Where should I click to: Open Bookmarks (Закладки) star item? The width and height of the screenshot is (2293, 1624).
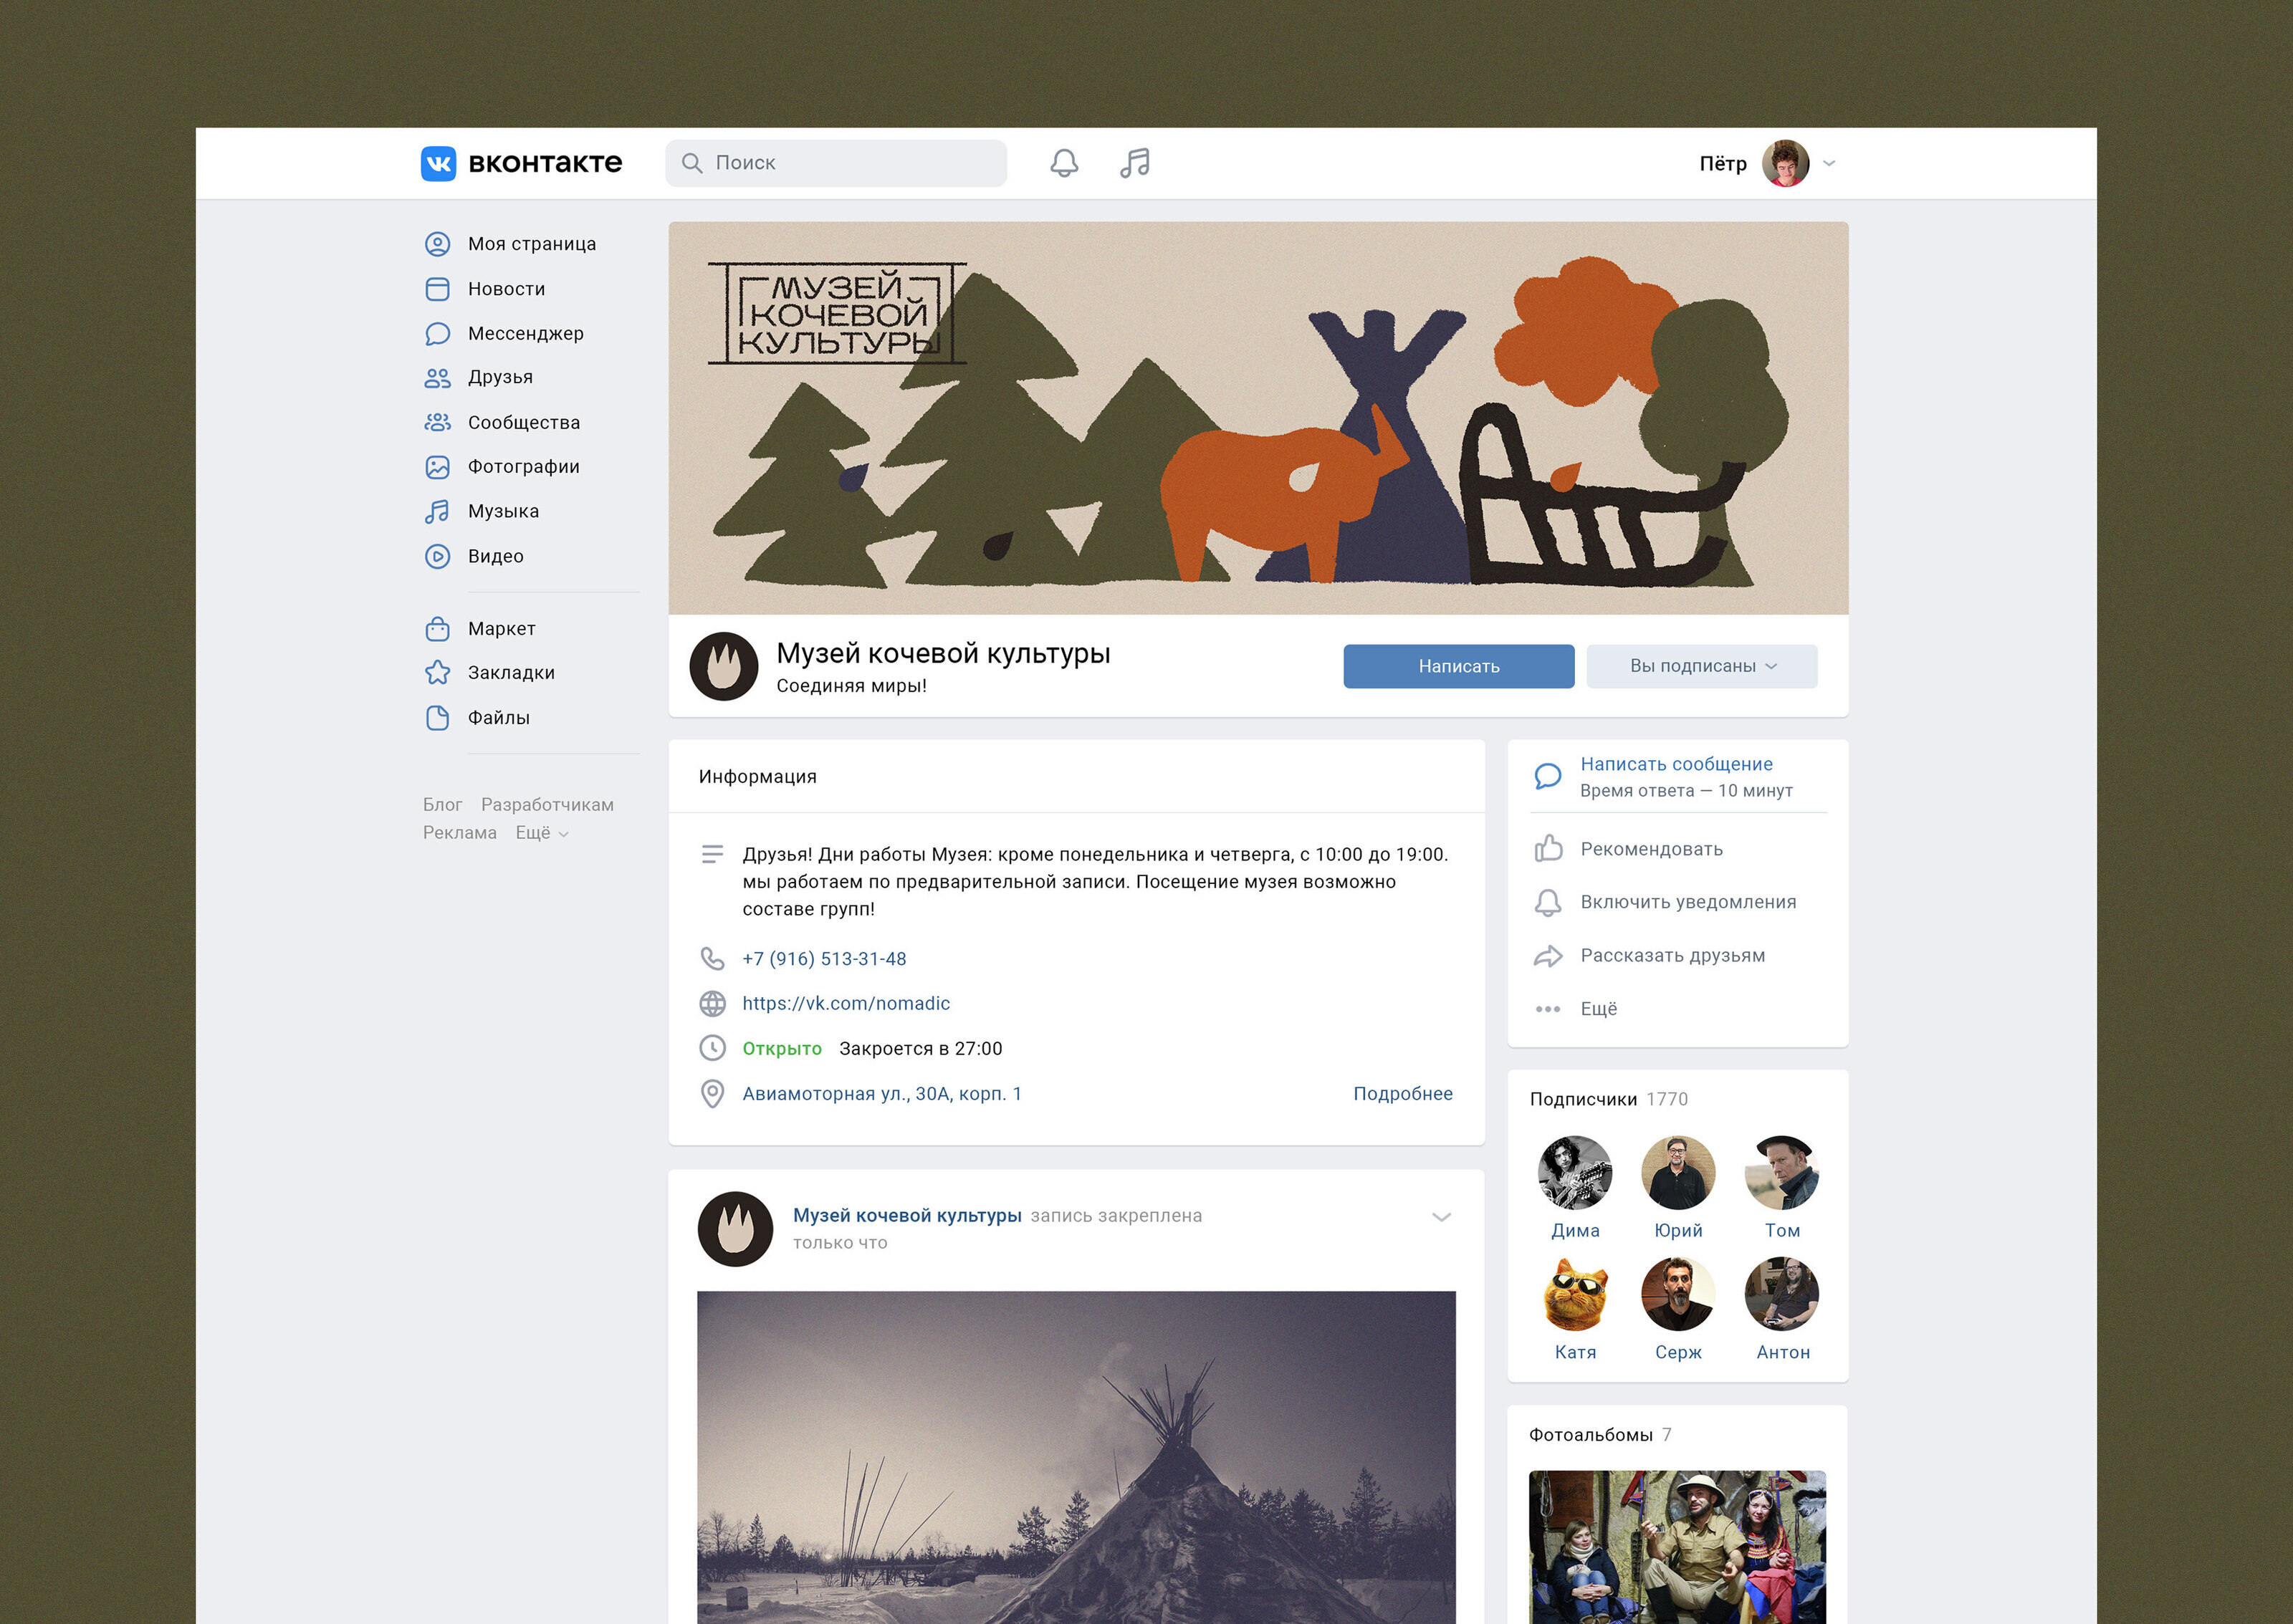tap(510, 673)
